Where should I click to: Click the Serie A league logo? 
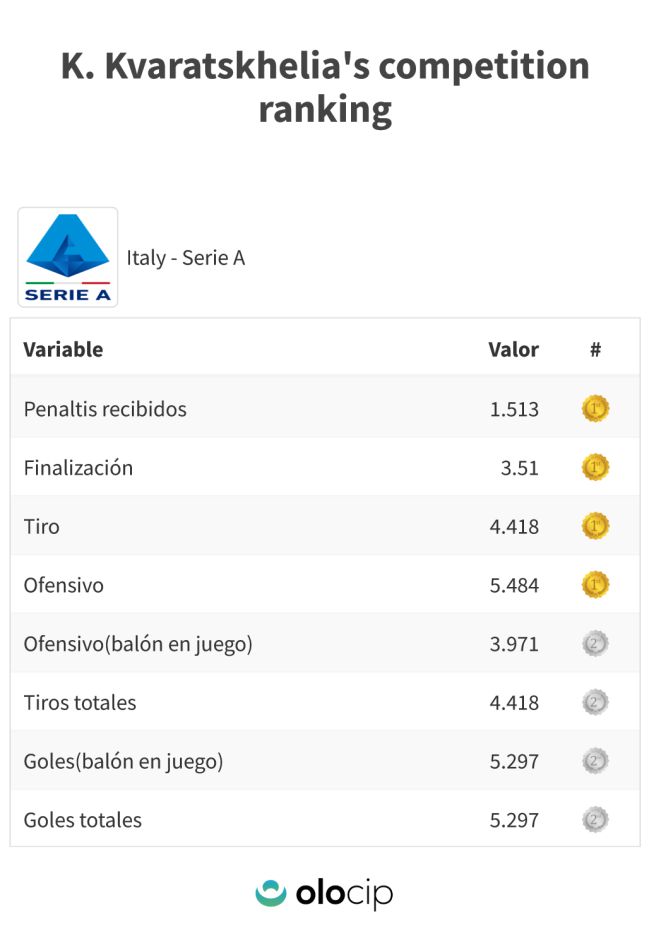click(68, 257)
